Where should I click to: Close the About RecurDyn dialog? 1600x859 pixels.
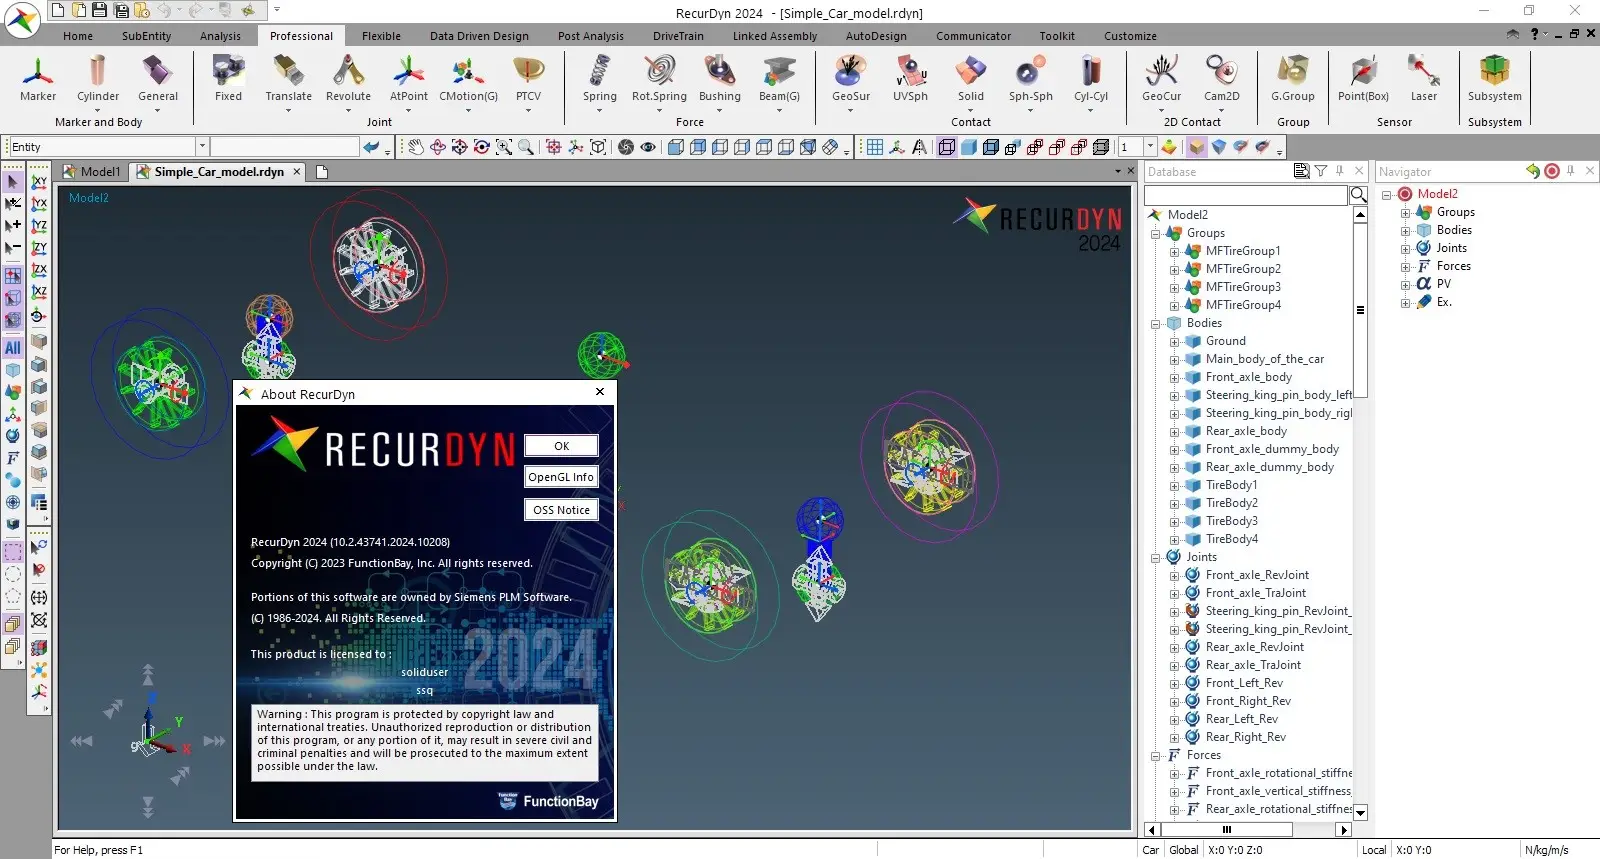(600, 392)
